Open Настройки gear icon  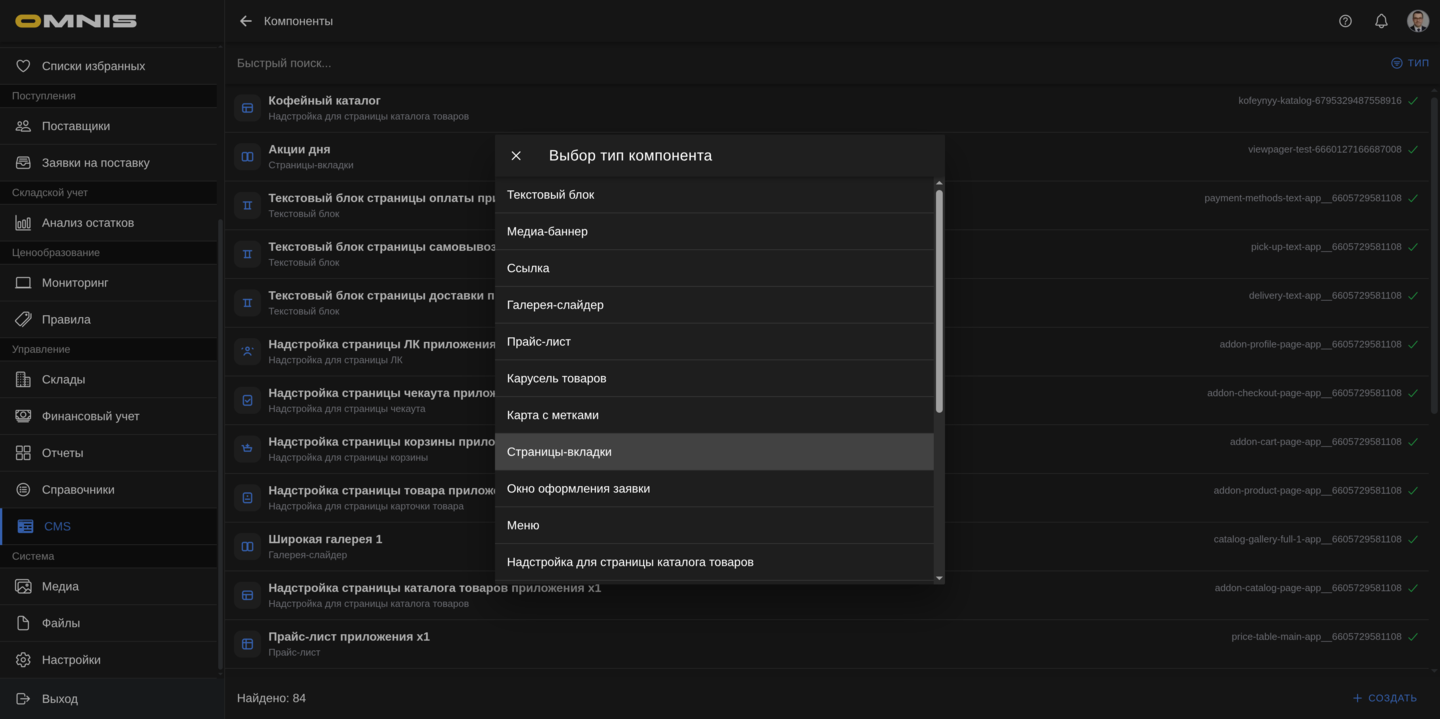(23, 660)
